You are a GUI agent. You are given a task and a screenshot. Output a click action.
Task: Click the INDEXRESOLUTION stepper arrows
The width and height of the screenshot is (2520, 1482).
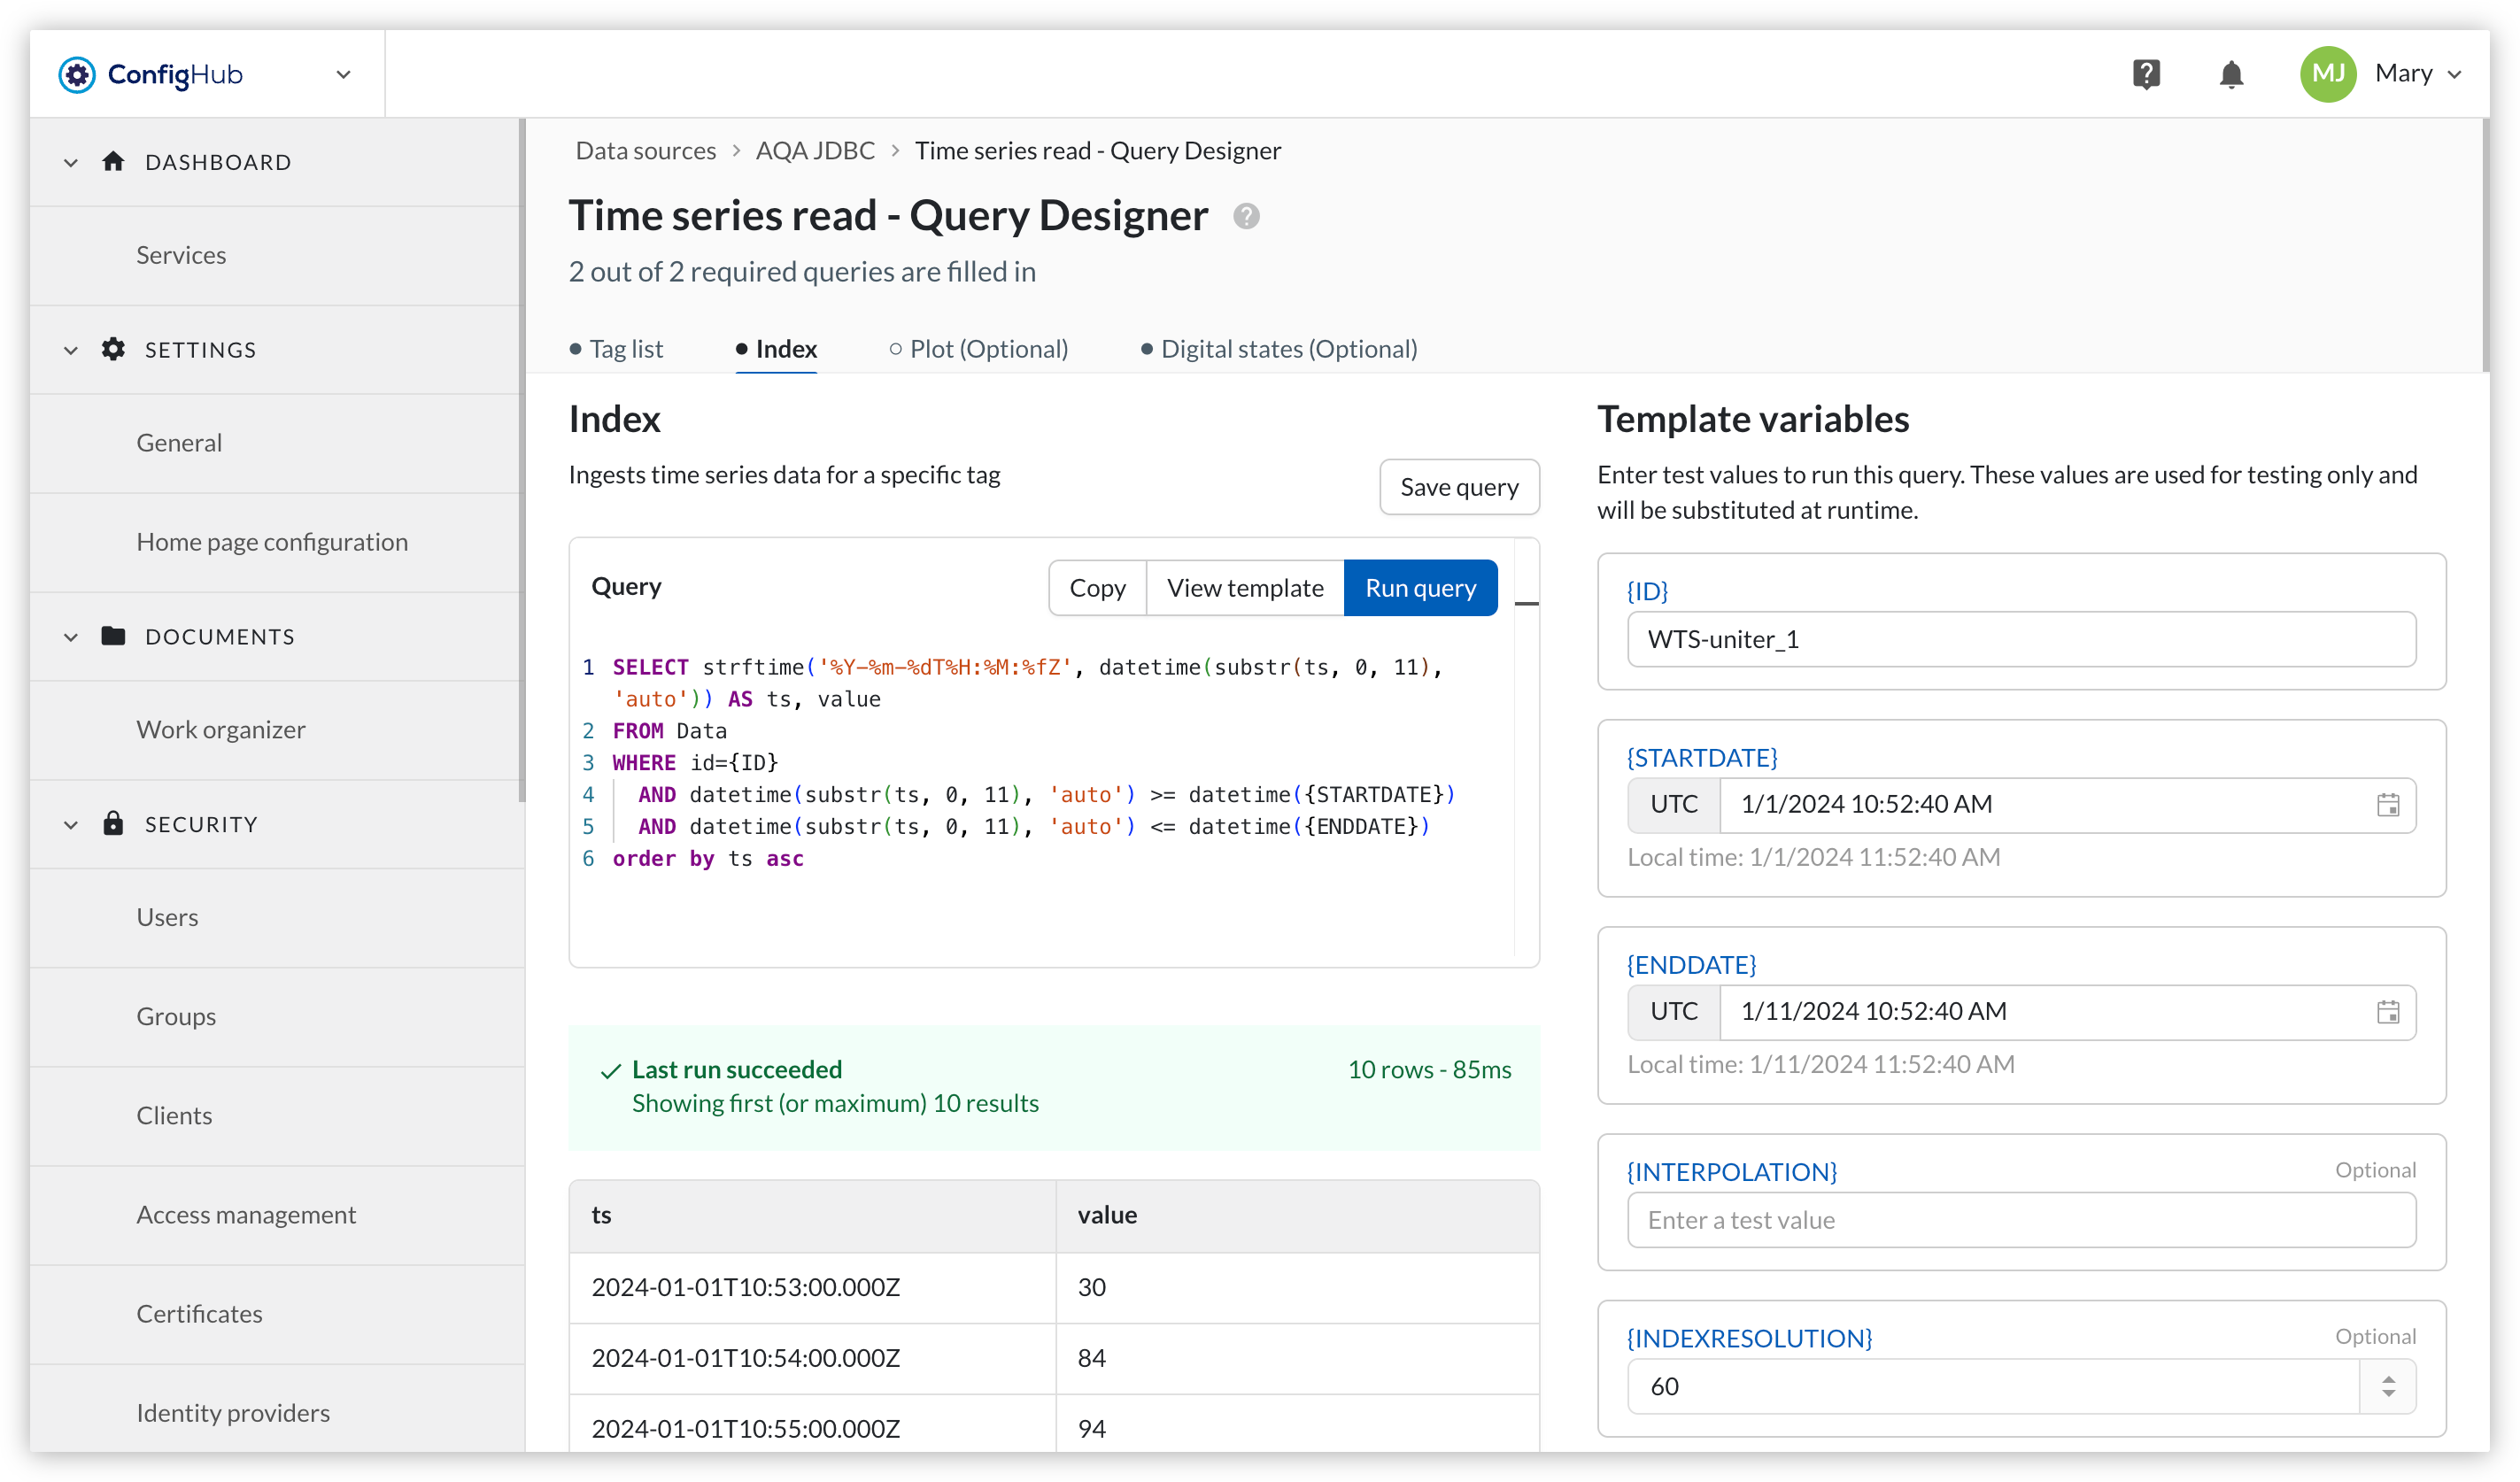click(x=2388, y=1387)
